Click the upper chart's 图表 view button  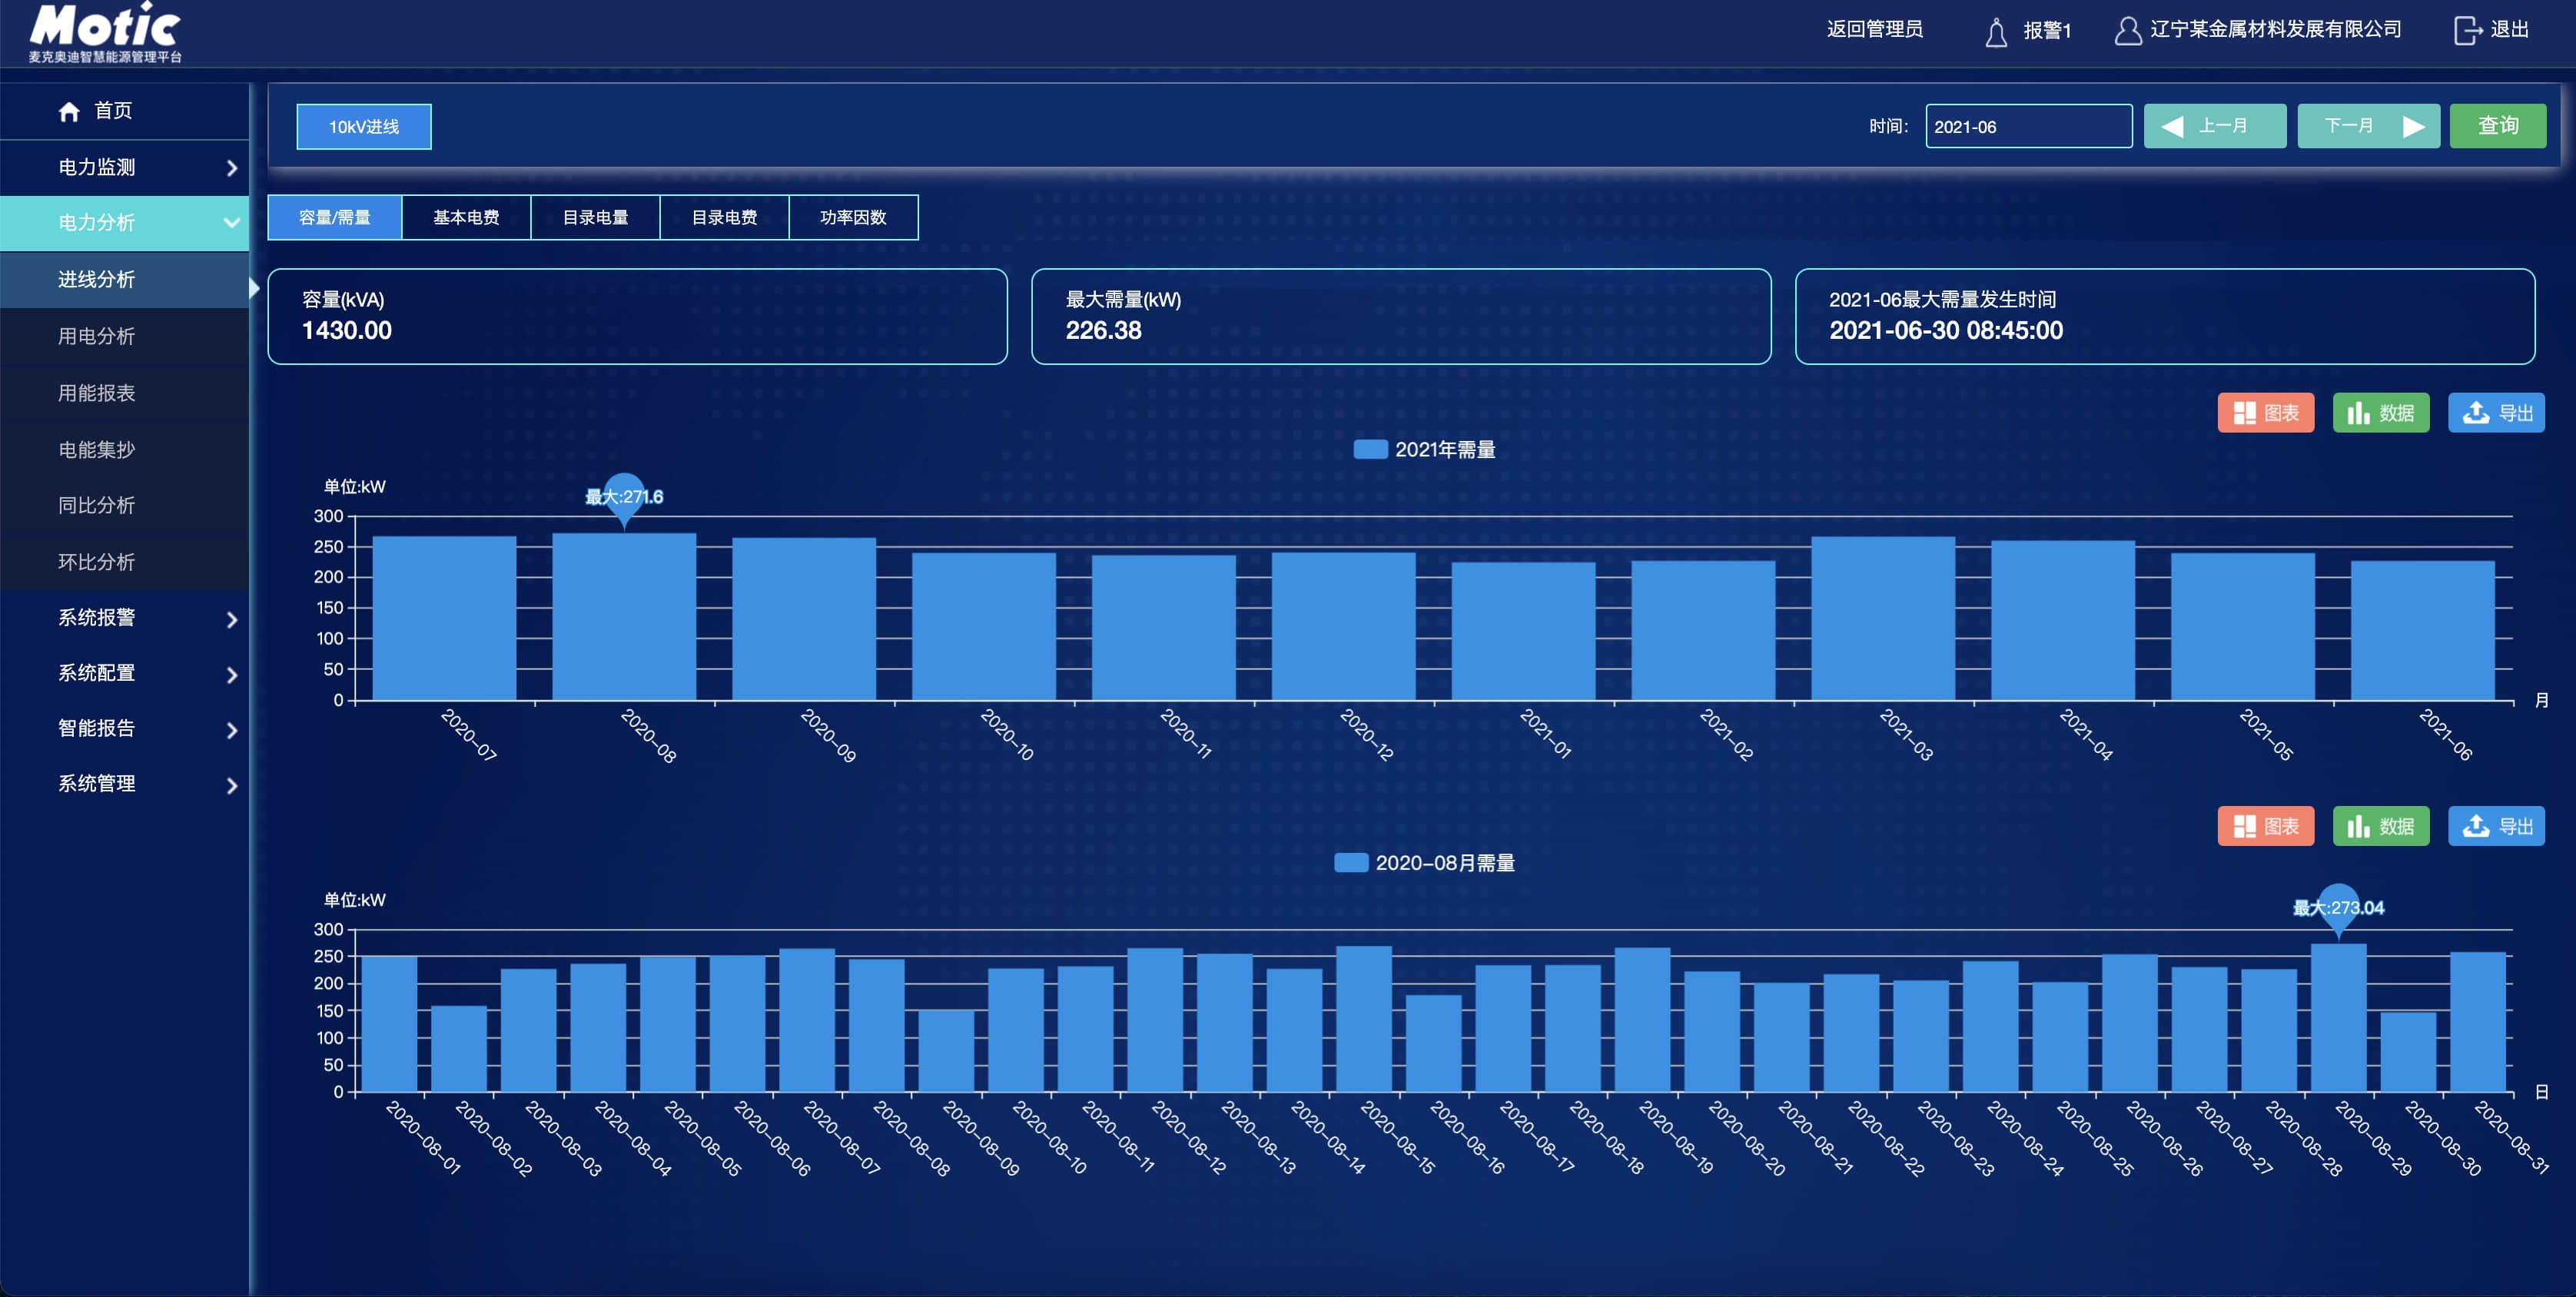click(2265, 413)
